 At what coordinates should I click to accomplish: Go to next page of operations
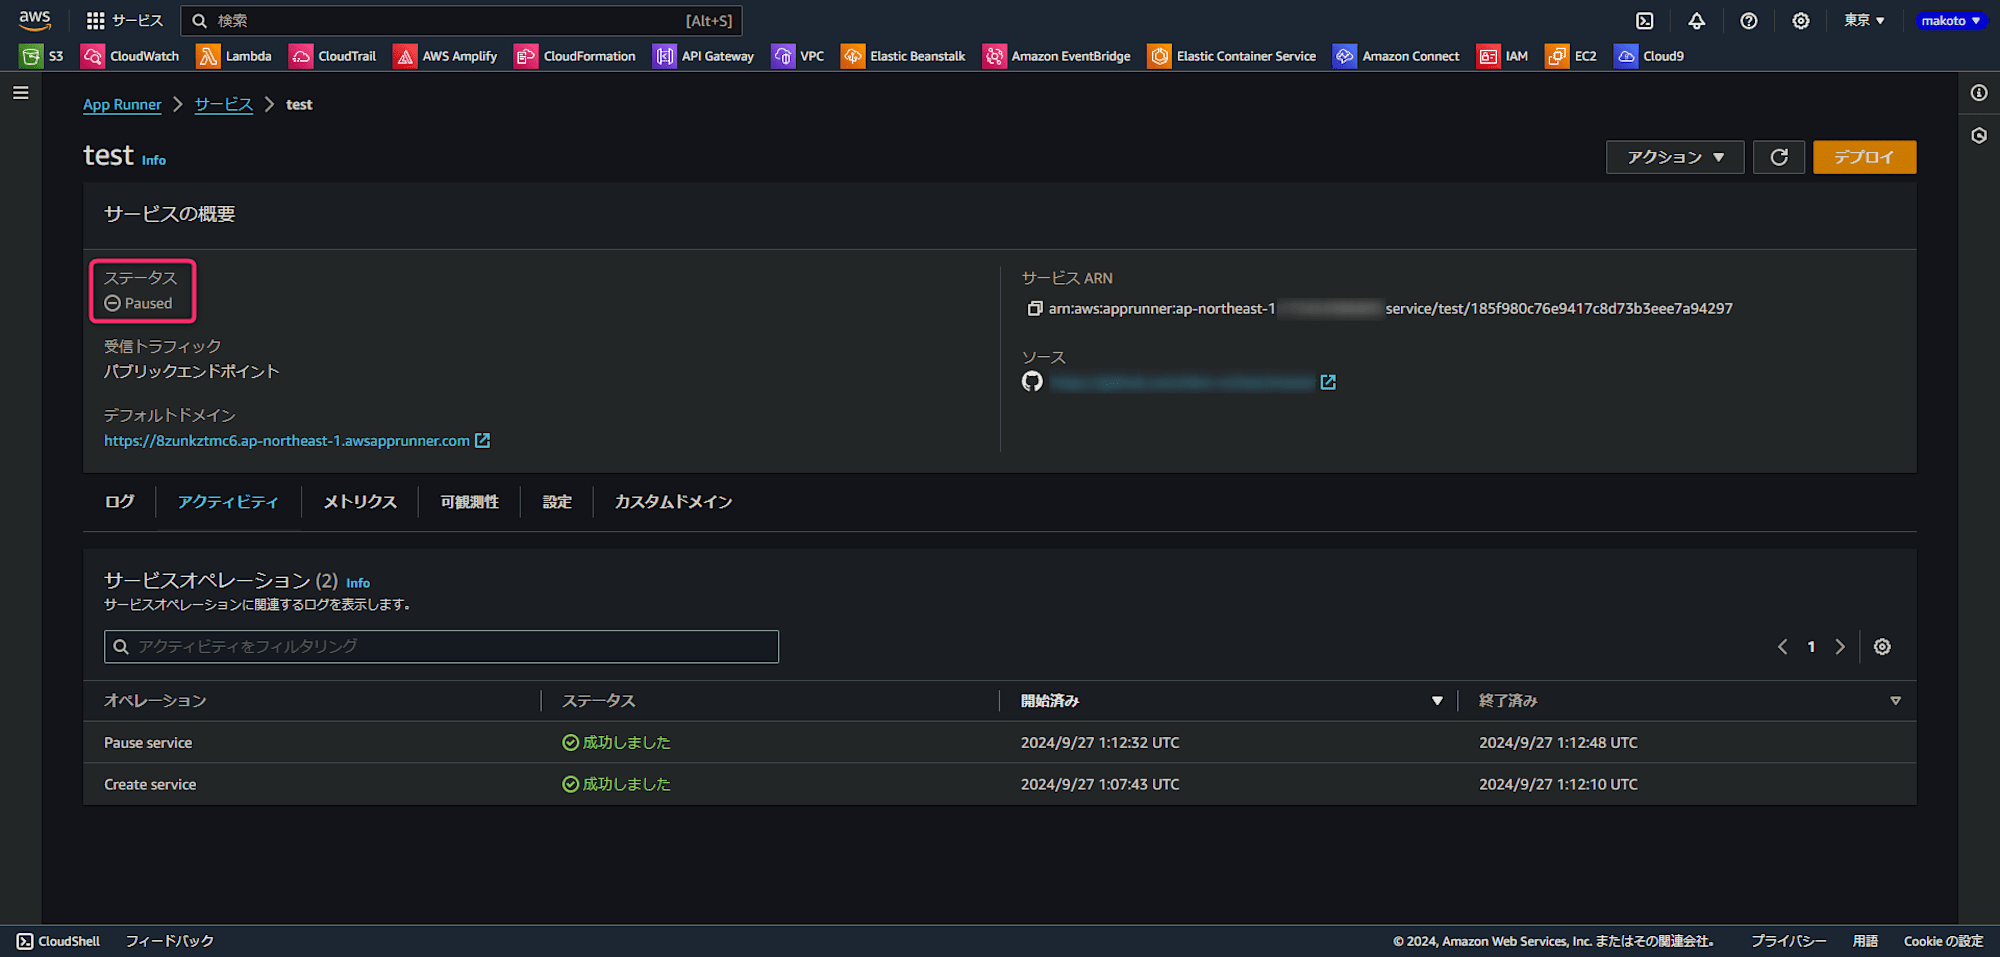[x=1840, y=647]
